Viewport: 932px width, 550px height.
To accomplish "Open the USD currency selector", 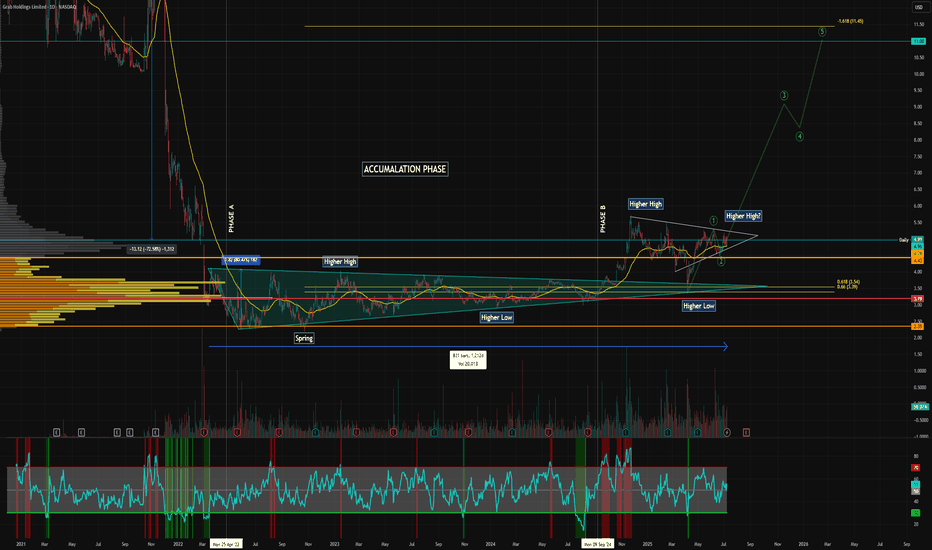I will 918,7.
